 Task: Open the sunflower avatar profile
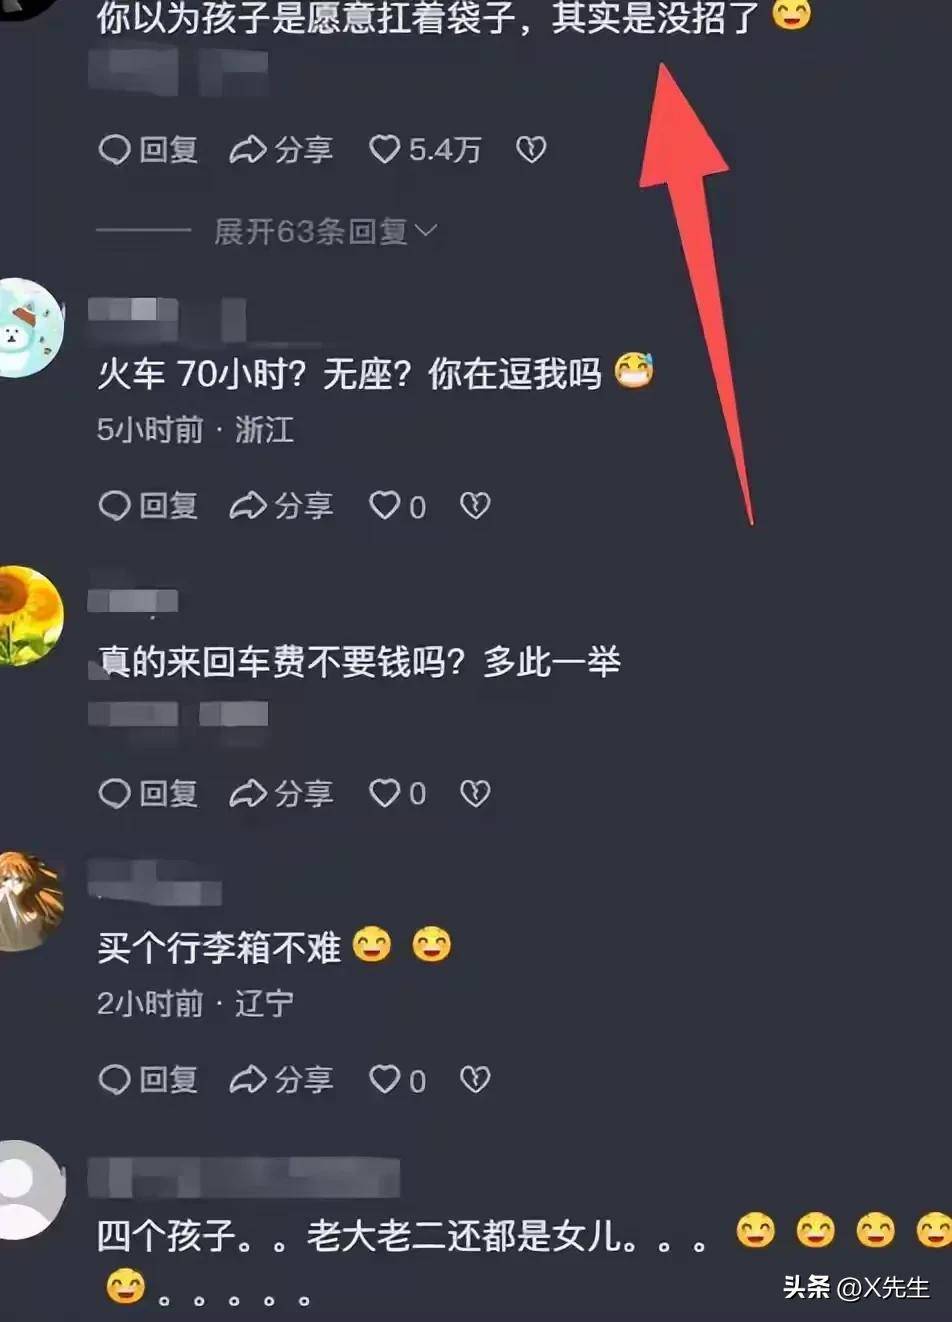30,615
